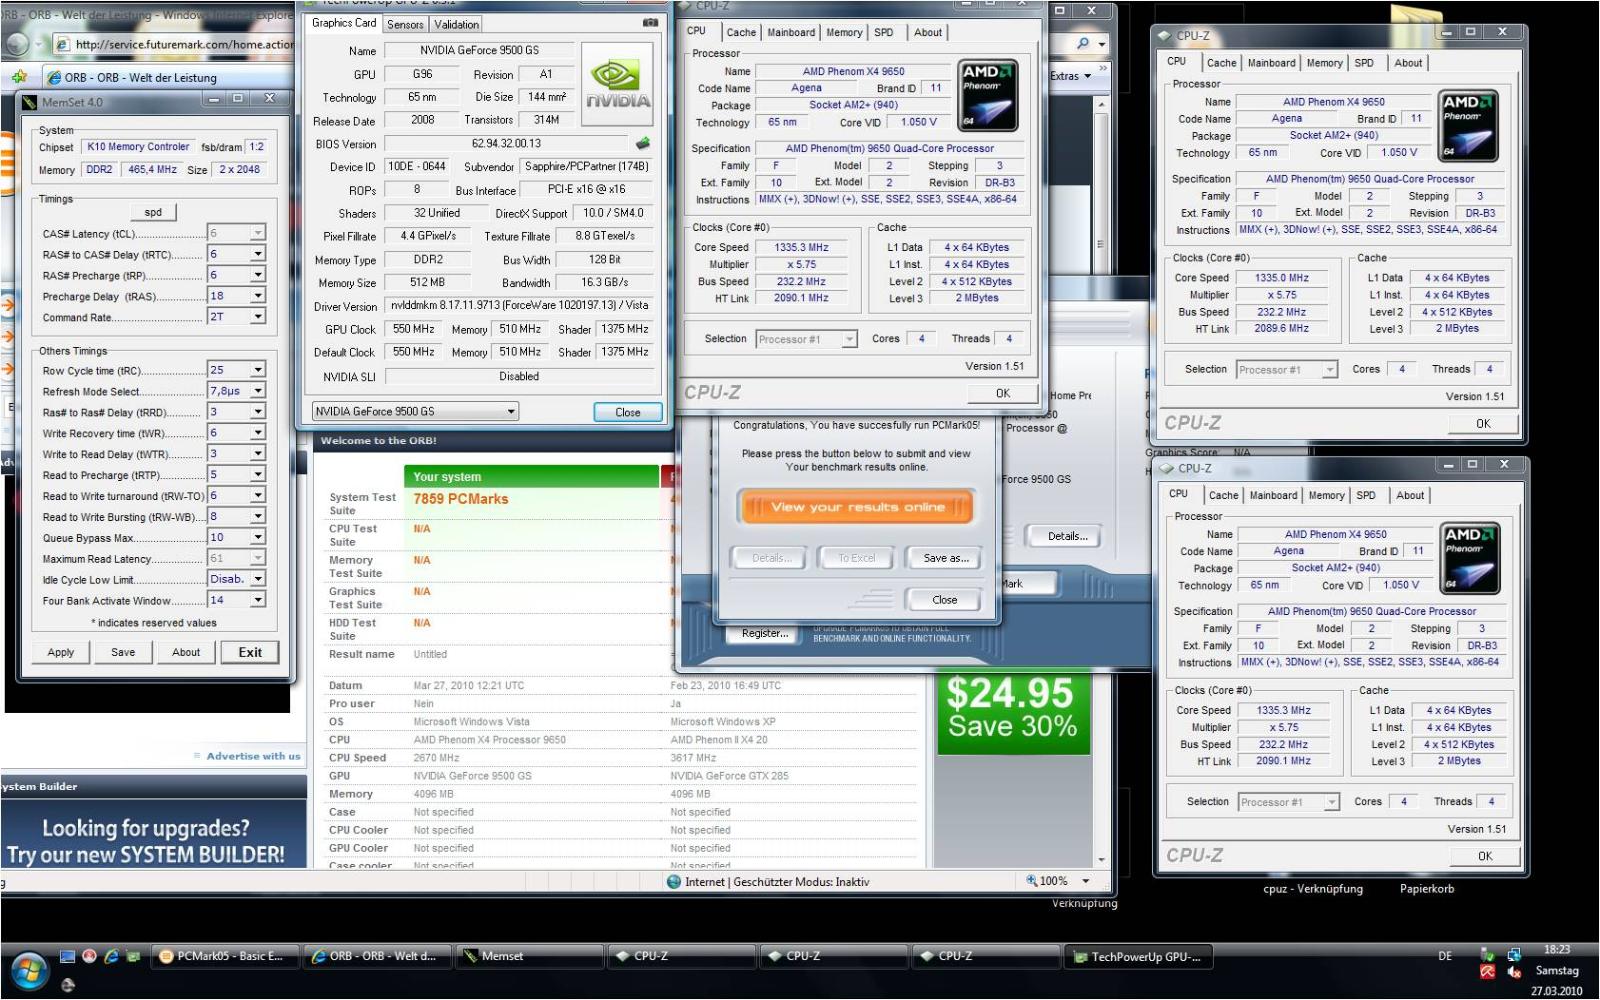Activate the TechPowerUp GPU-Z taskbar button
This screenshot has height=1000, width=1600.
[1136, 956]
